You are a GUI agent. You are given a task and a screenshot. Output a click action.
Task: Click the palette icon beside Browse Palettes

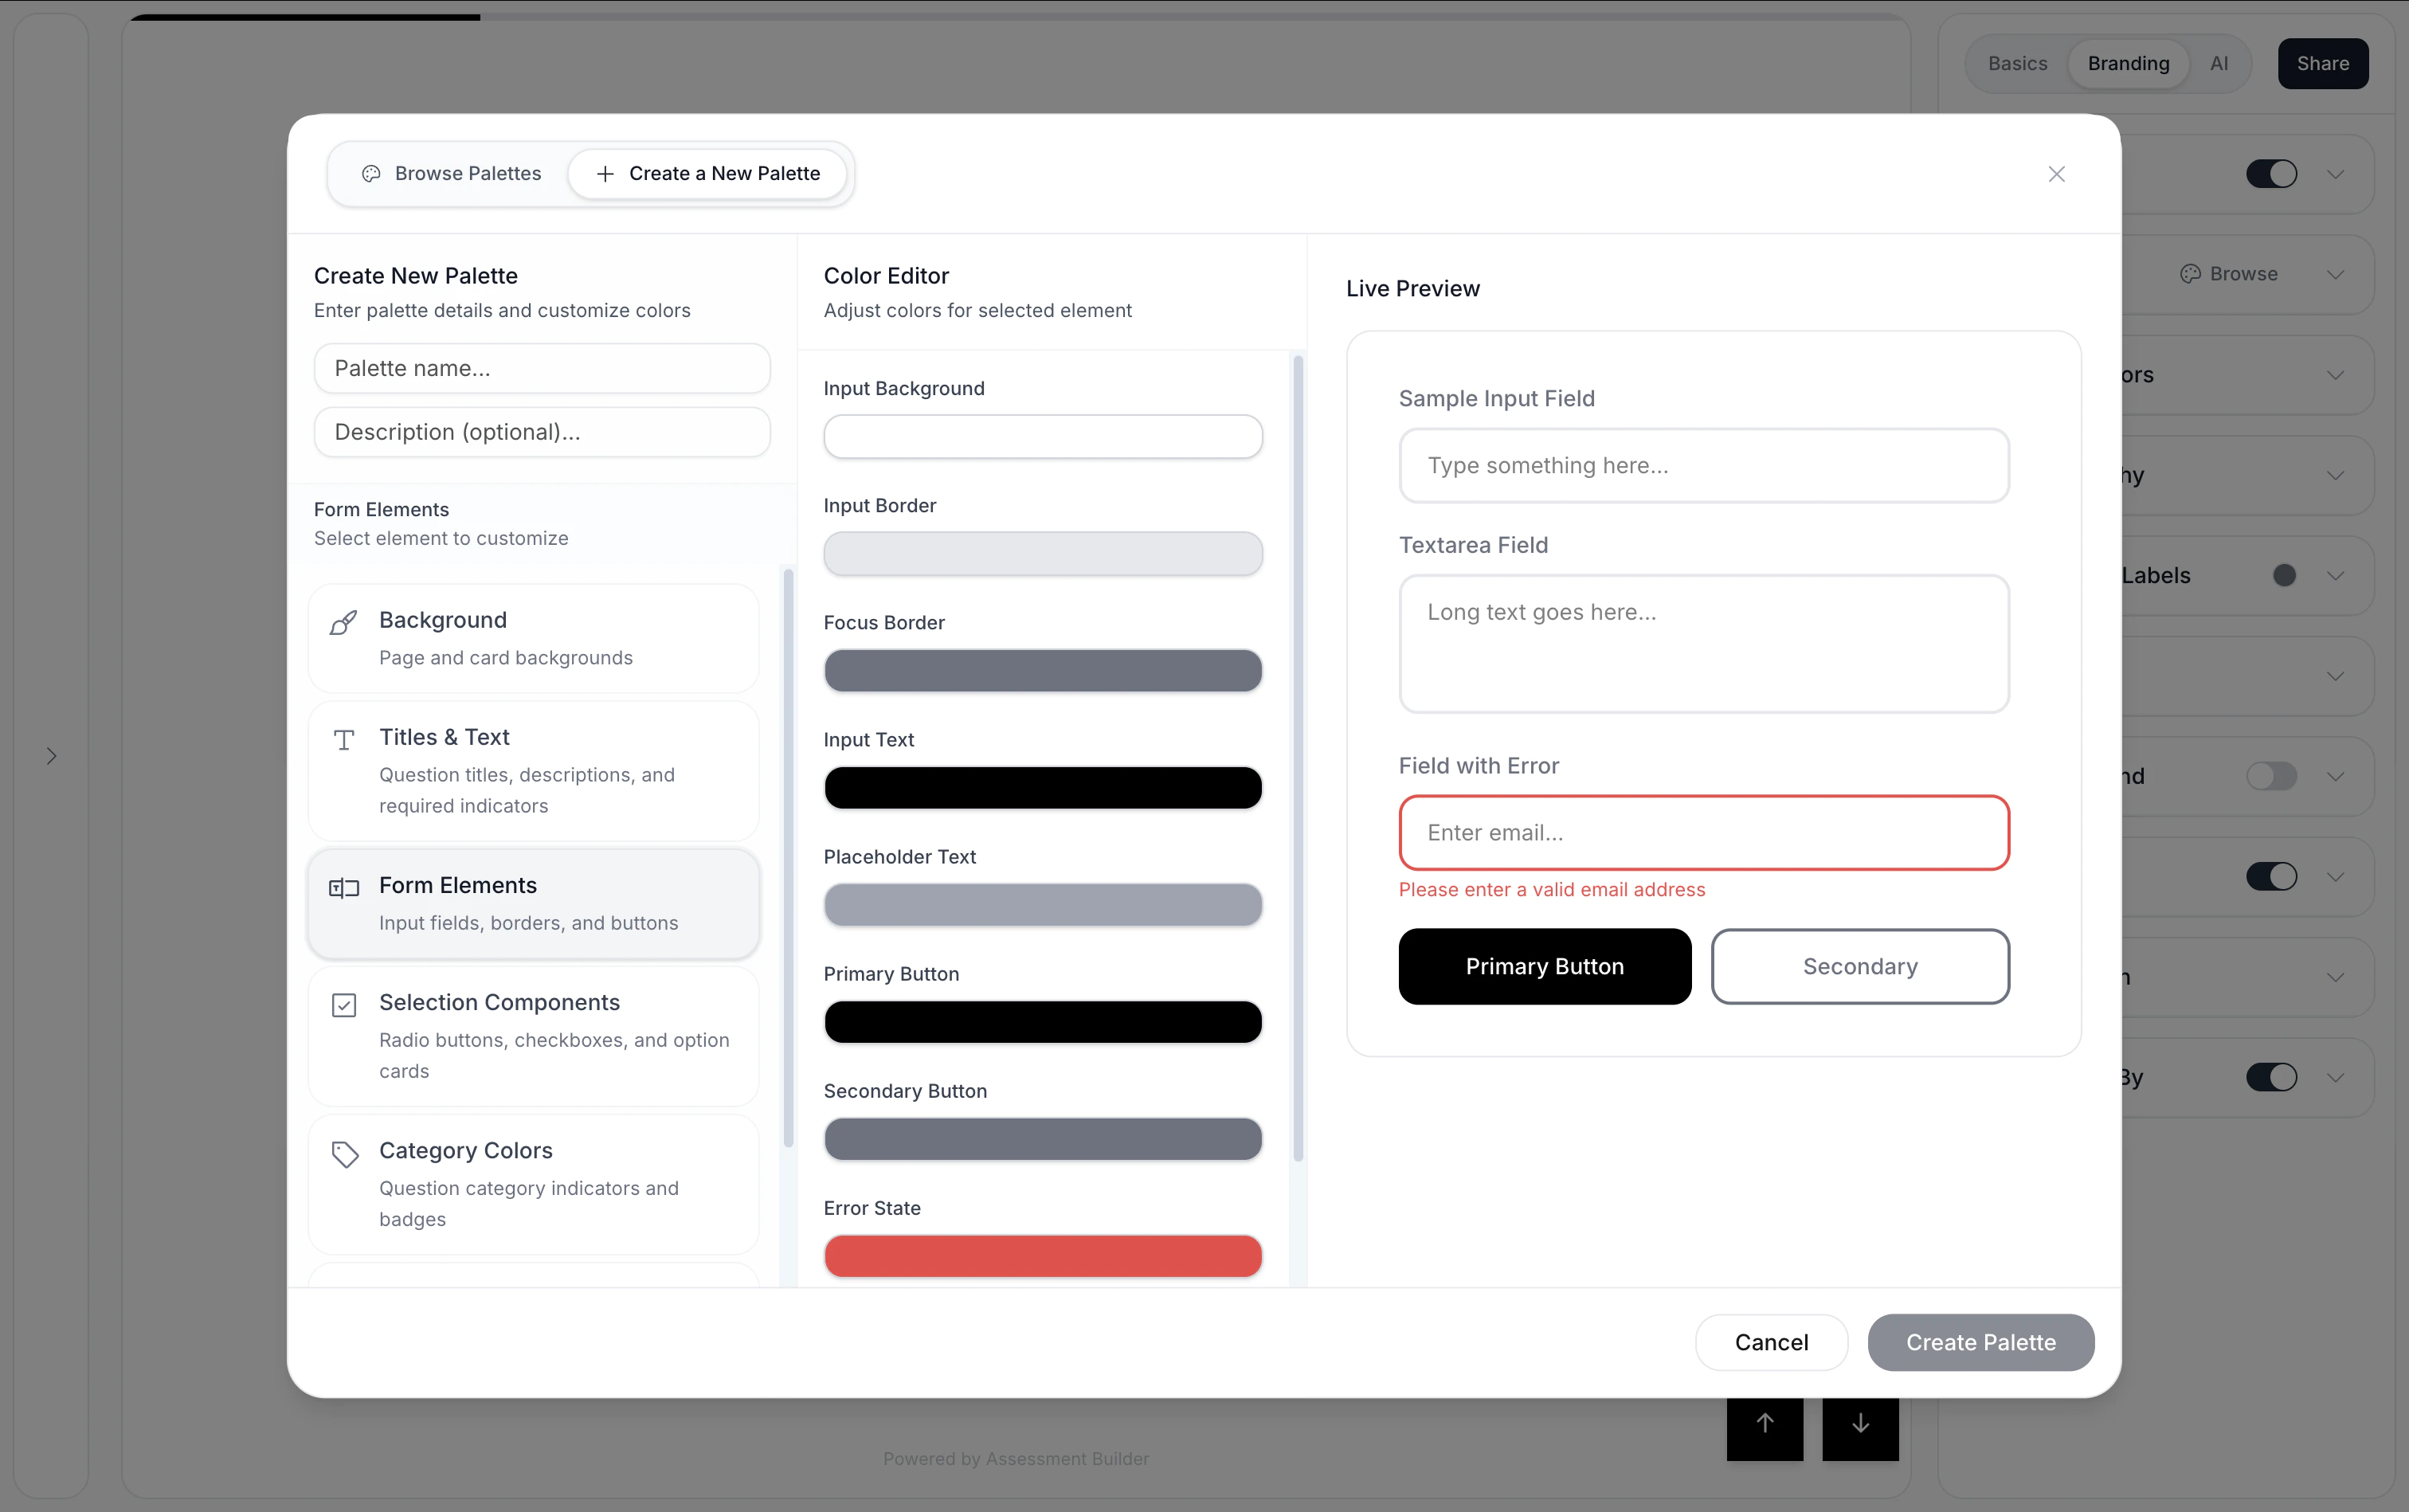369,173
